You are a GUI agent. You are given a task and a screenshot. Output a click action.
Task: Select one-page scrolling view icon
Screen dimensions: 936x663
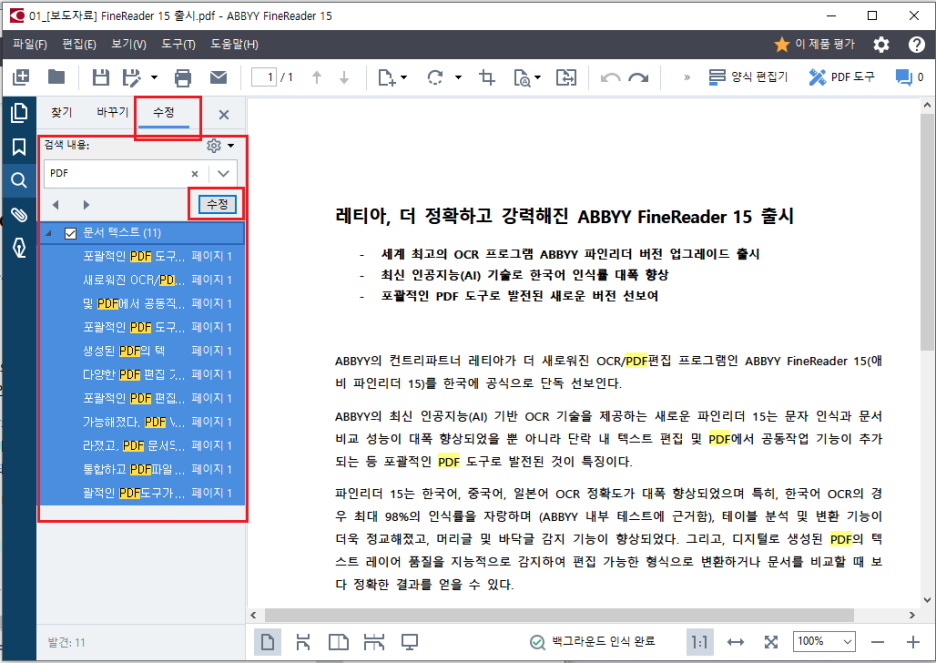tap(303, 642)
